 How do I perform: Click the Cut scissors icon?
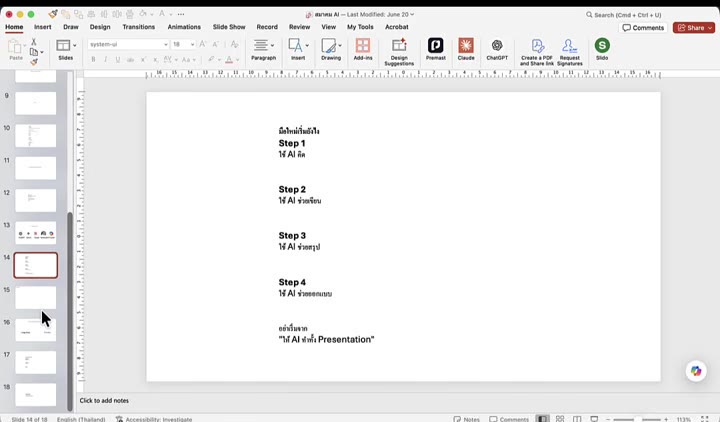click(34, 42)
